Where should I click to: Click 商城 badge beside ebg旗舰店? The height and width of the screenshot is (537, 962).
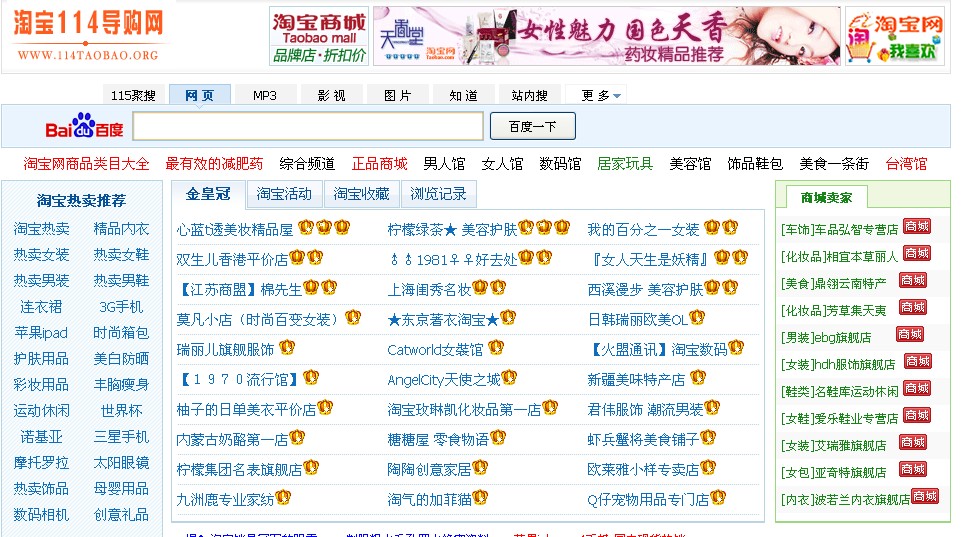pyautogui.click(x=910, y=334)
